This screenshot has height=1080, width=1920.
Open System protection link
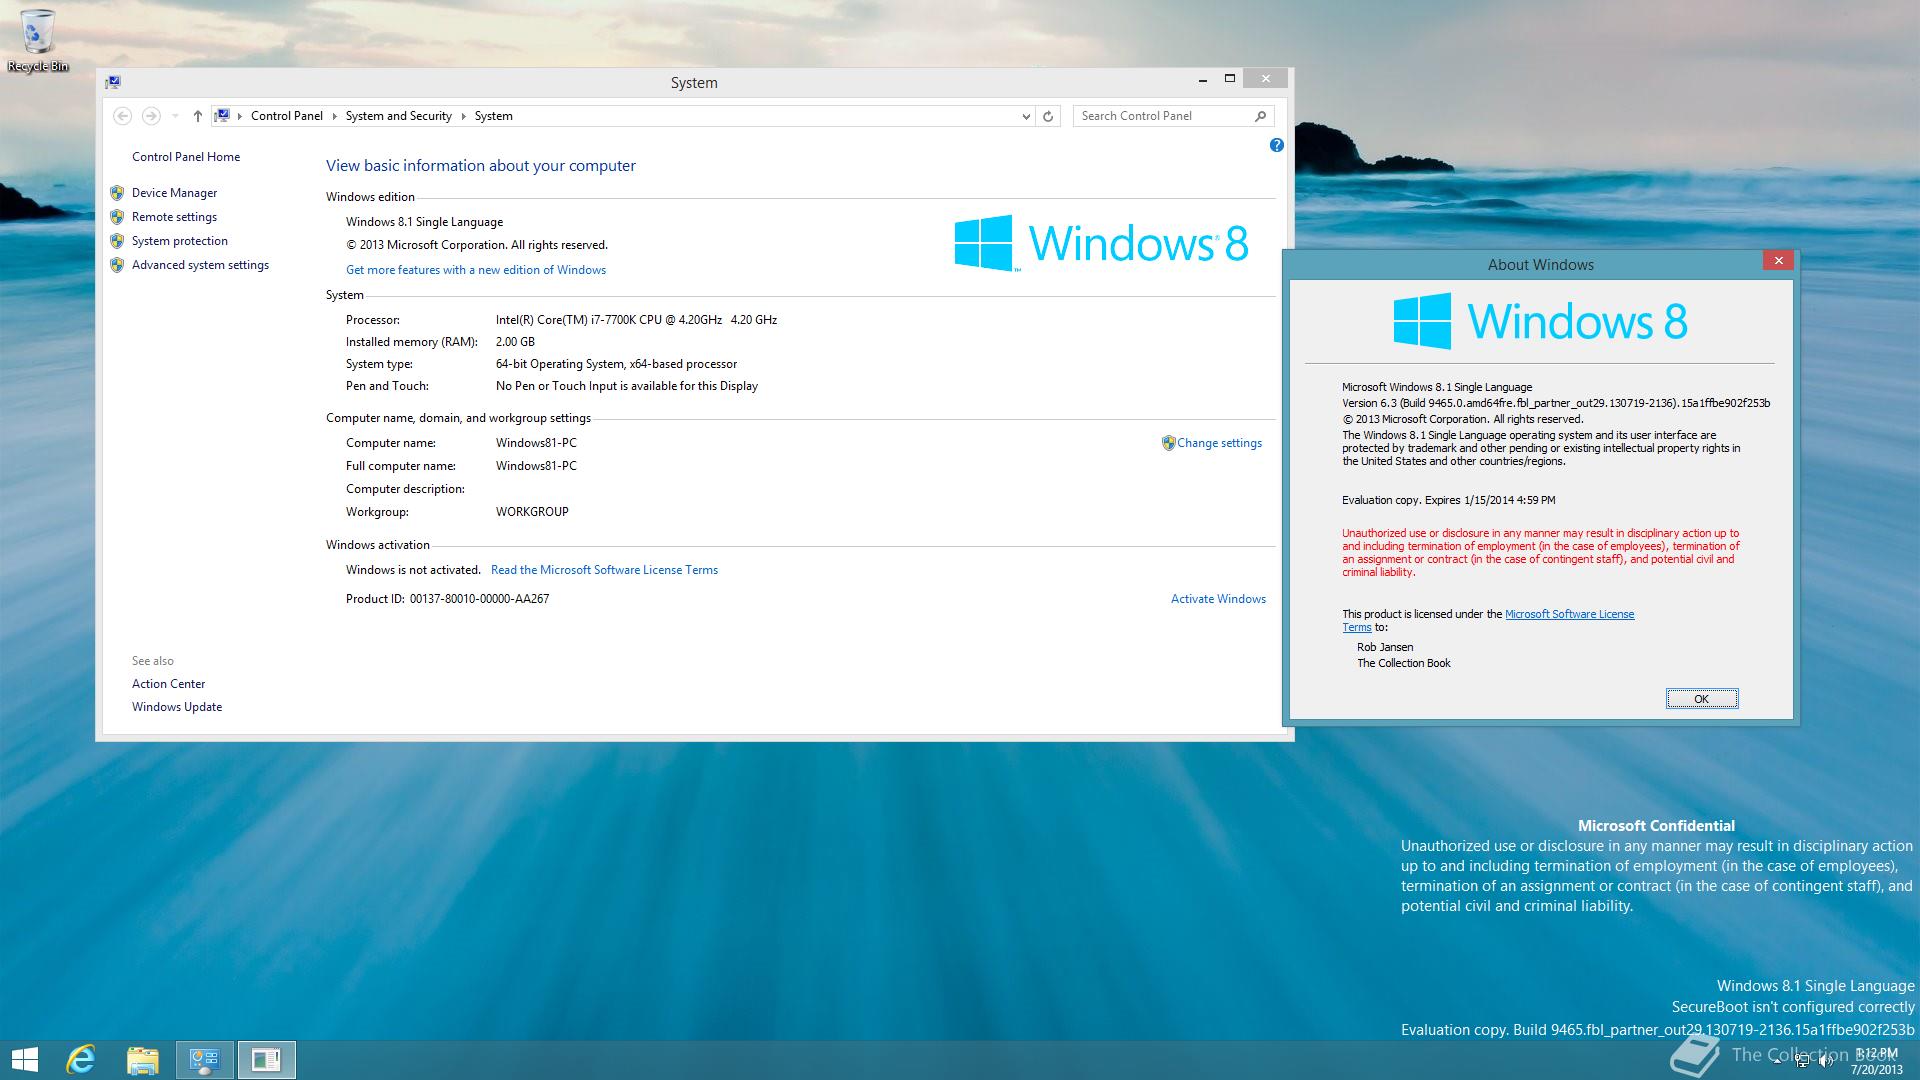tap(180, 241)
